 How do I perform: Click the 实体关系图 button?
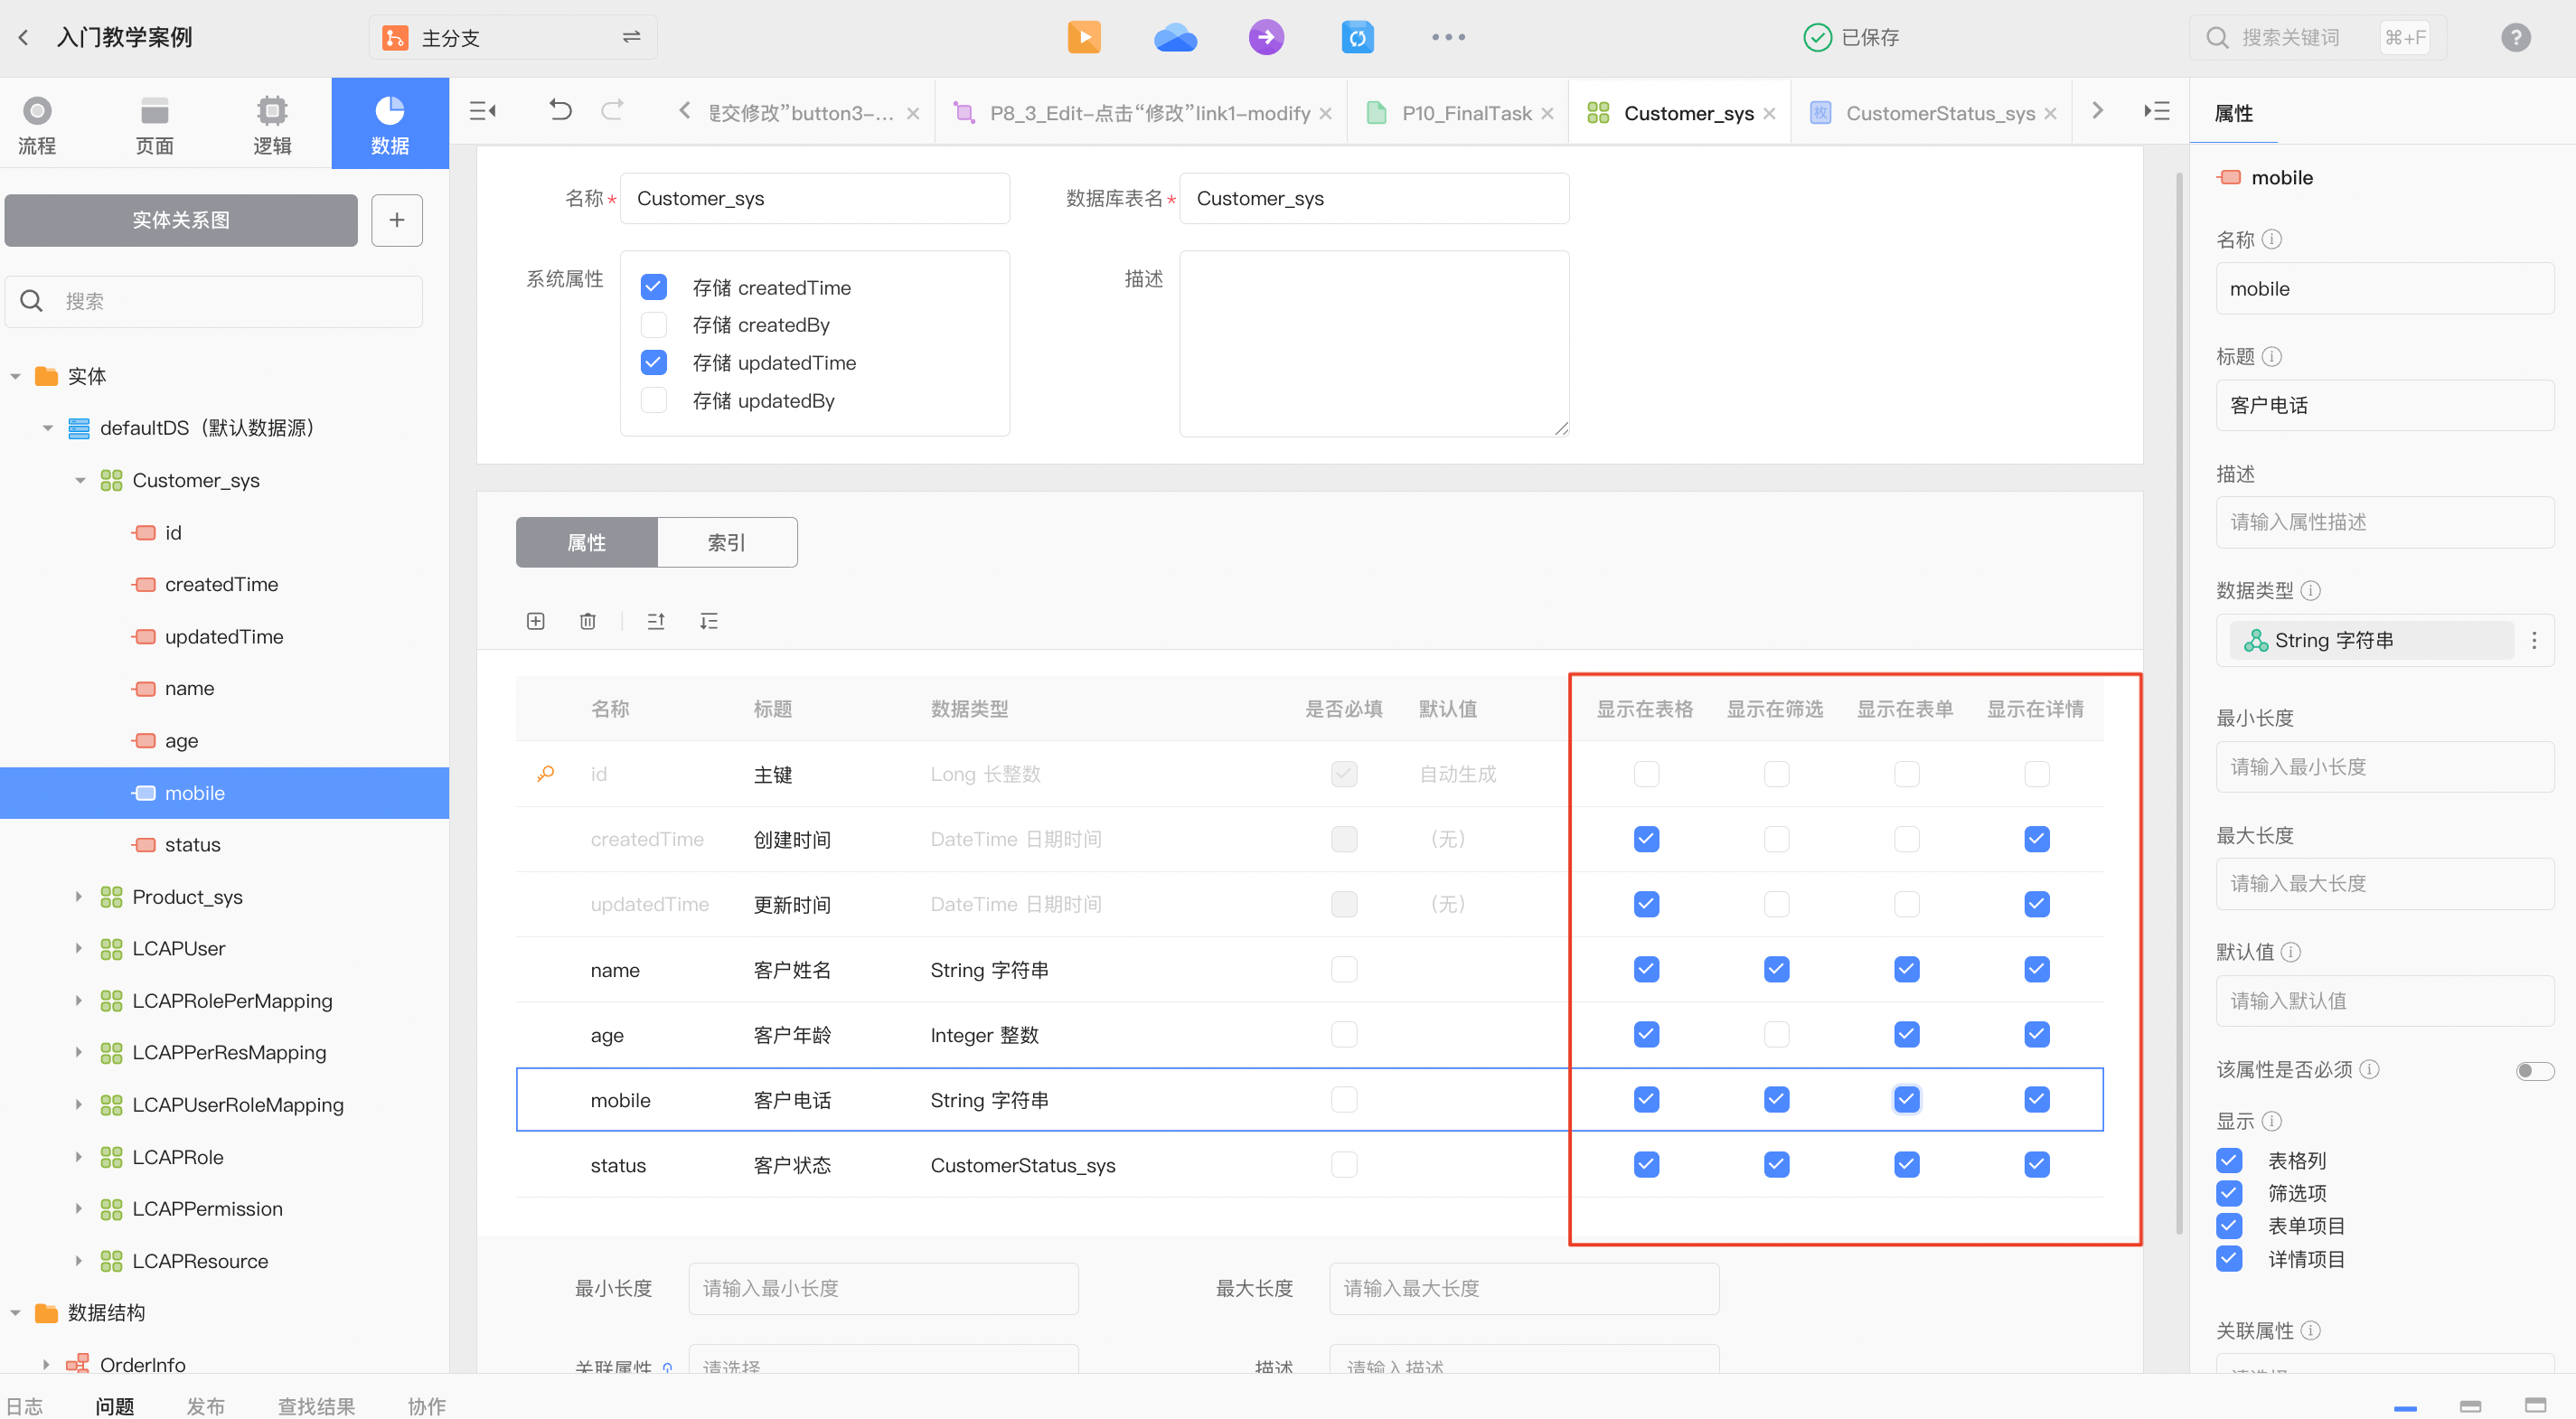(x=181, y=220)
